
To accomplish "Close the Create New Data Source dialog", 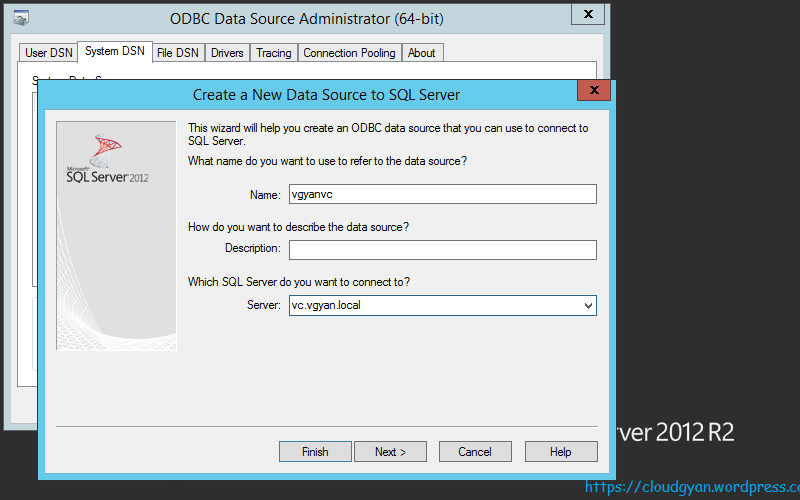I will pos(594,91).
